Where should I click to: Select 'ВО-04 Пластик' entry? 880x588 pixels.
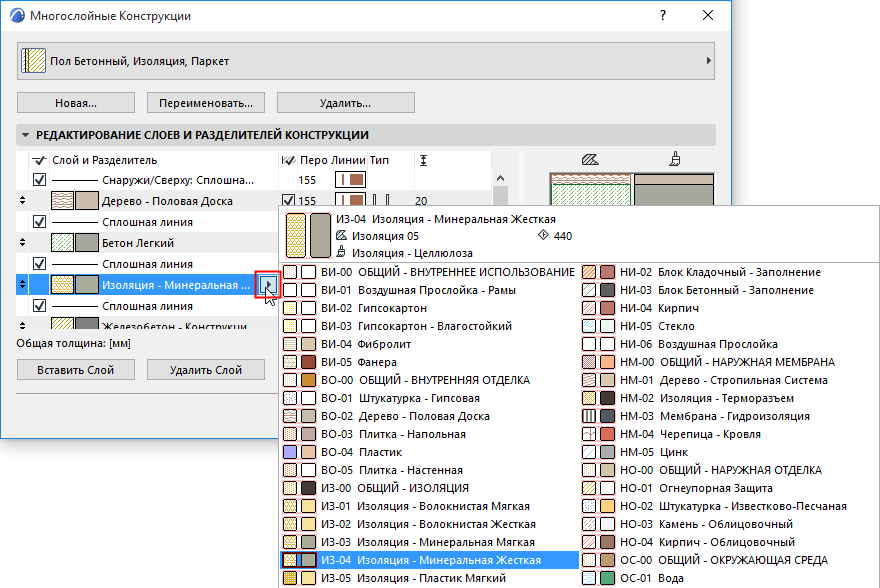pyautogui.click(x=429, y=452)
